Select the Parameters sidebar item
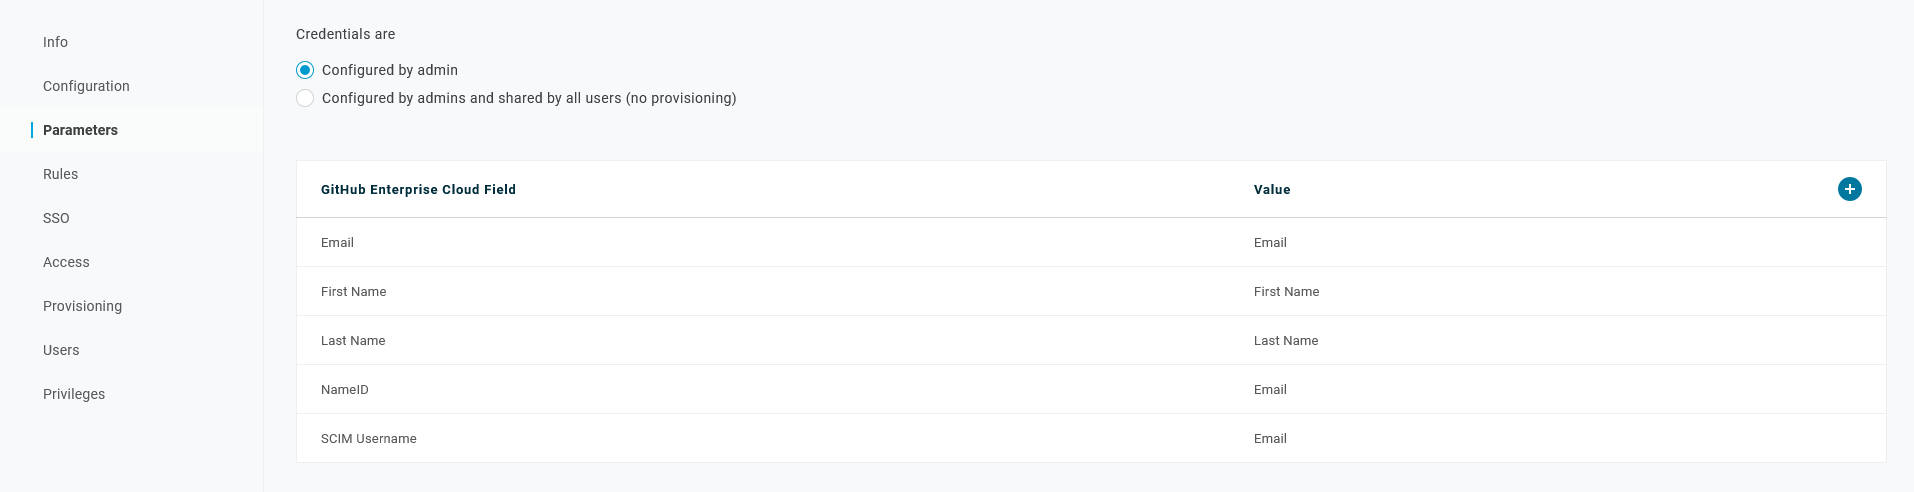This screenshot has width=1914, height=492. 80,130
